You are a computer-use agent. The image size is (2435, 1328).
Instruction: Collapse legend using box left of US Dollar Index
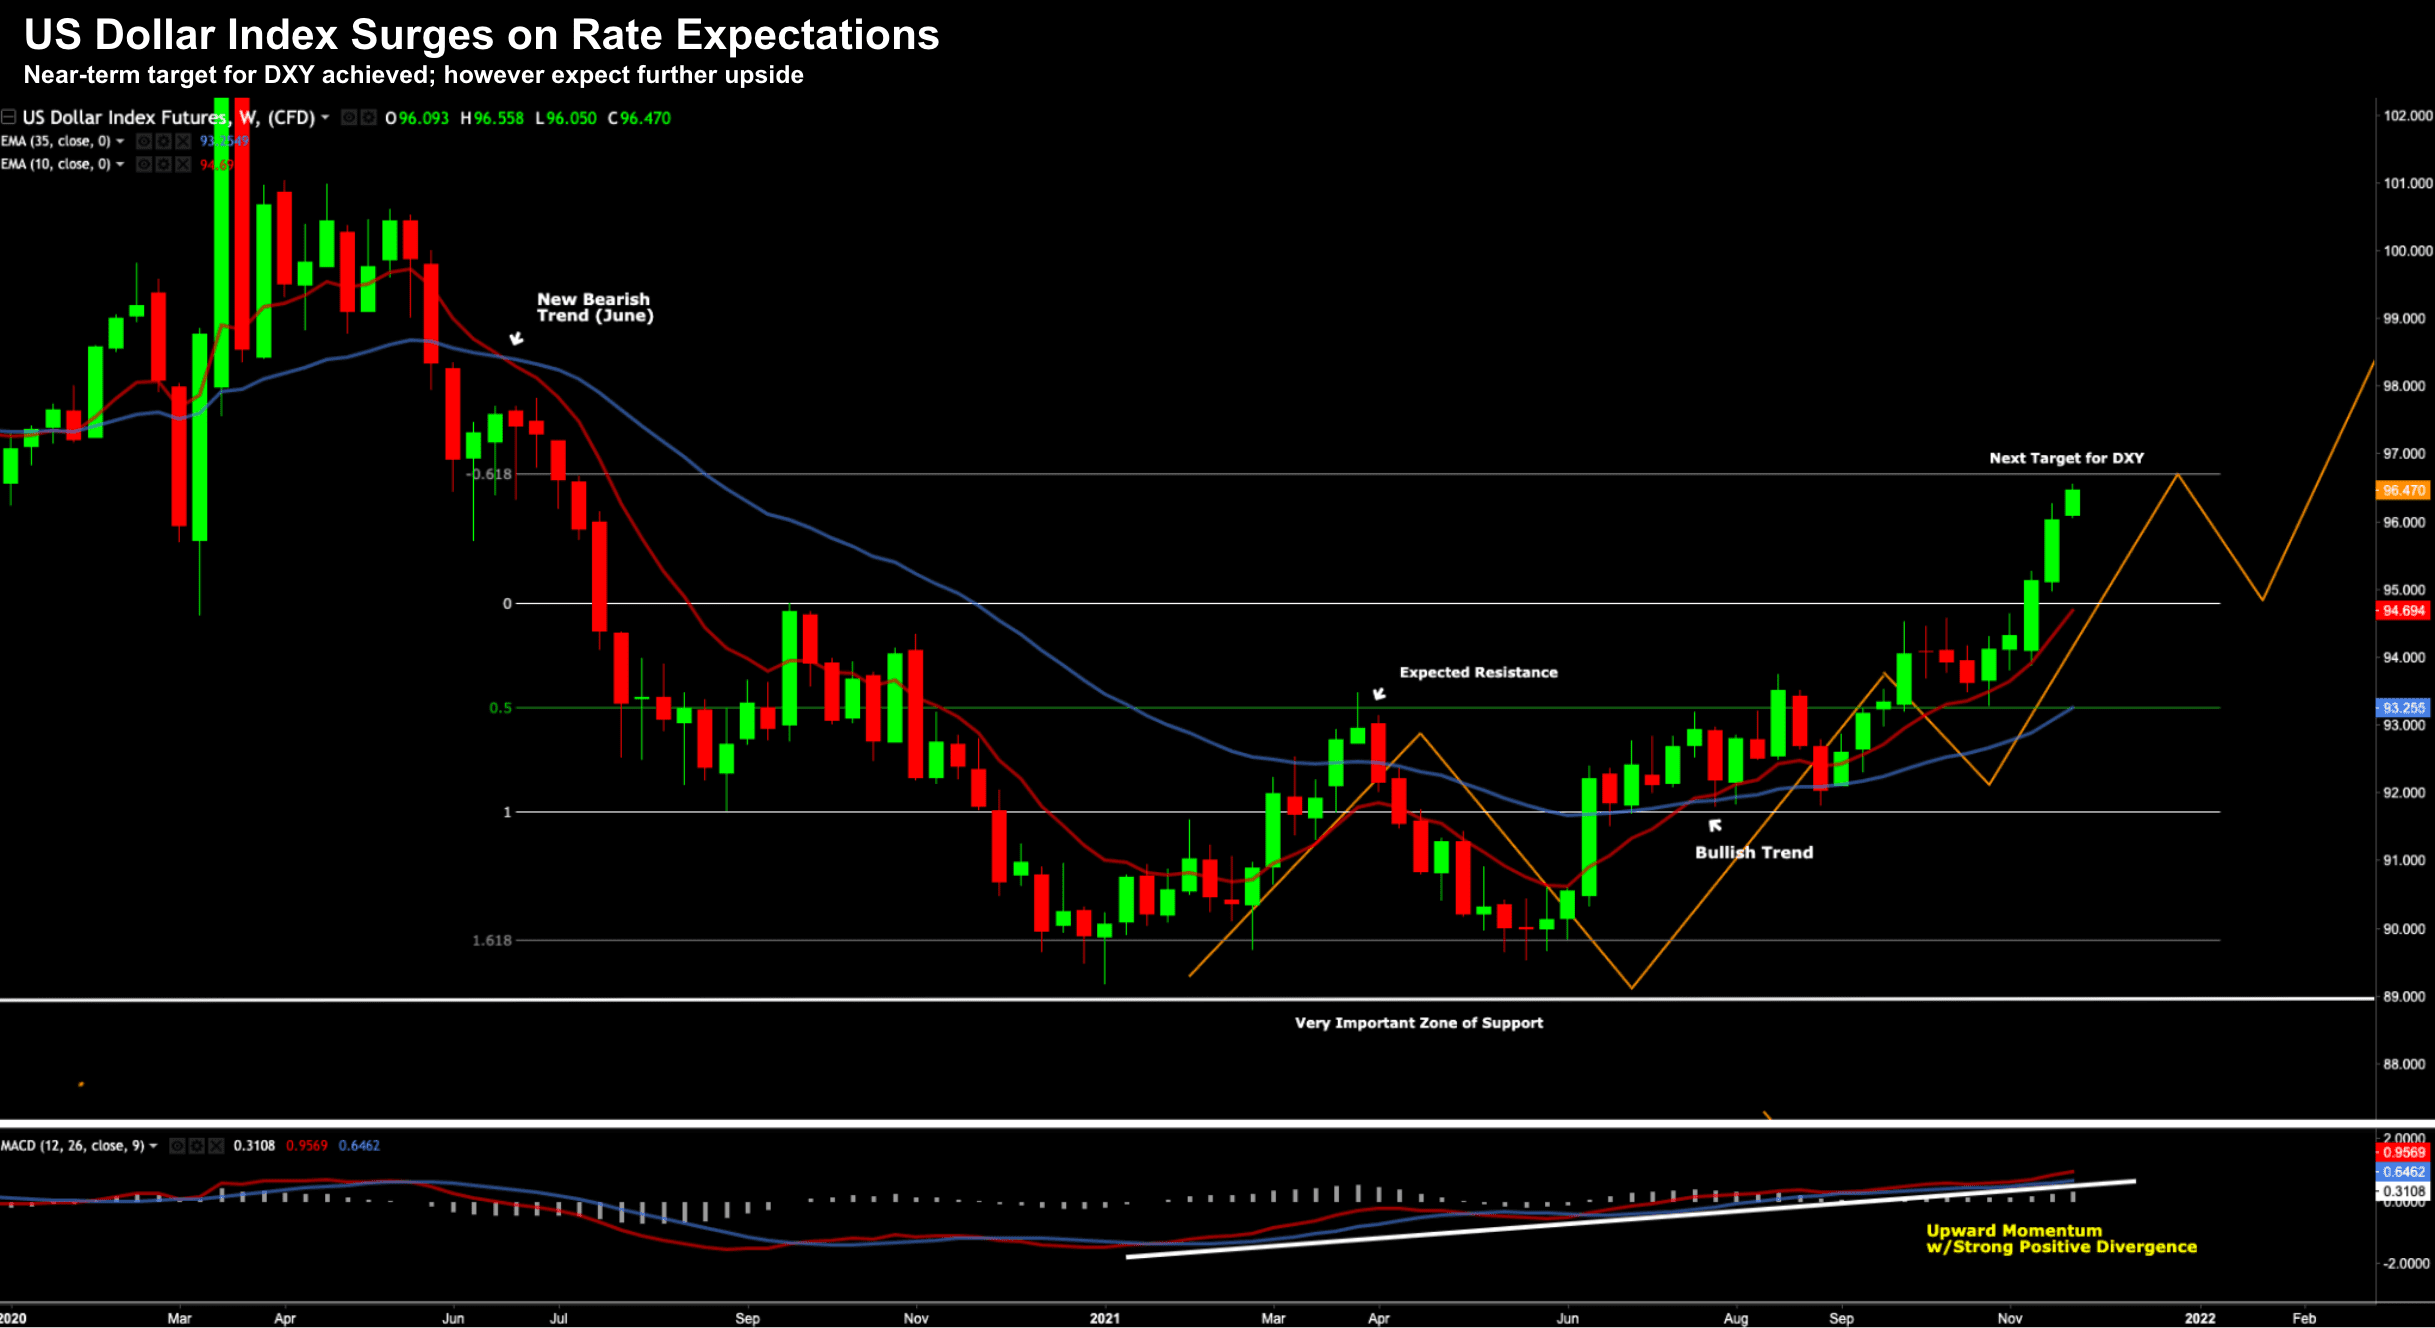tap(8, 117)
